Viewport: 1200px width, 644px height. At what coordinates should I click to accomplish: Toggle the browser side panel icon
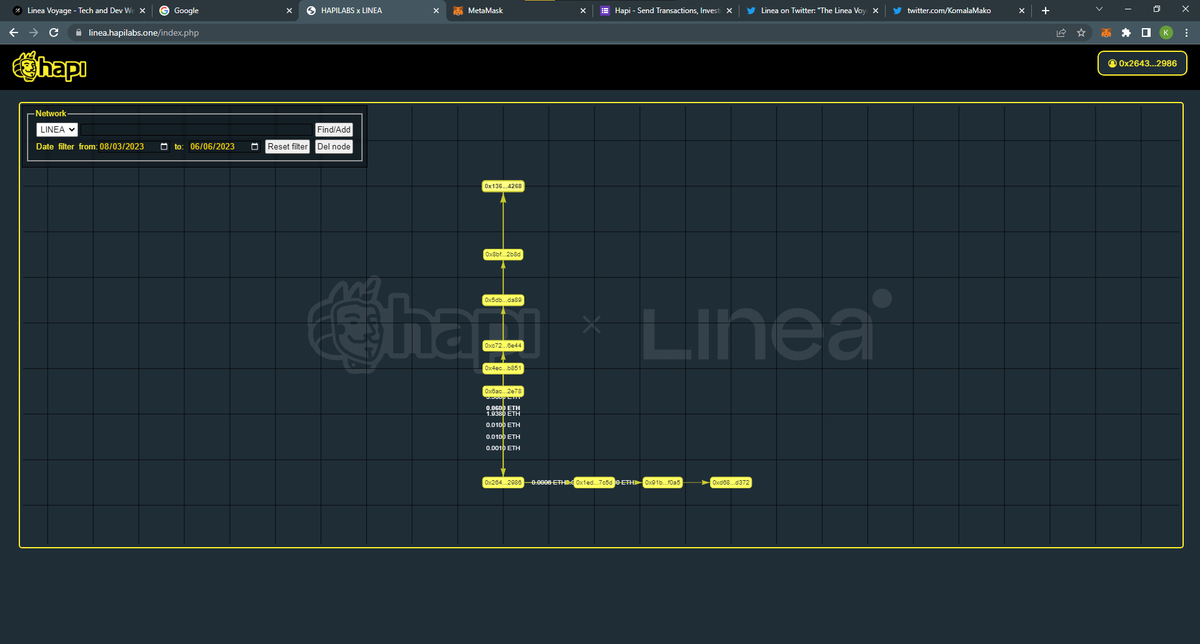(1146, 32)
